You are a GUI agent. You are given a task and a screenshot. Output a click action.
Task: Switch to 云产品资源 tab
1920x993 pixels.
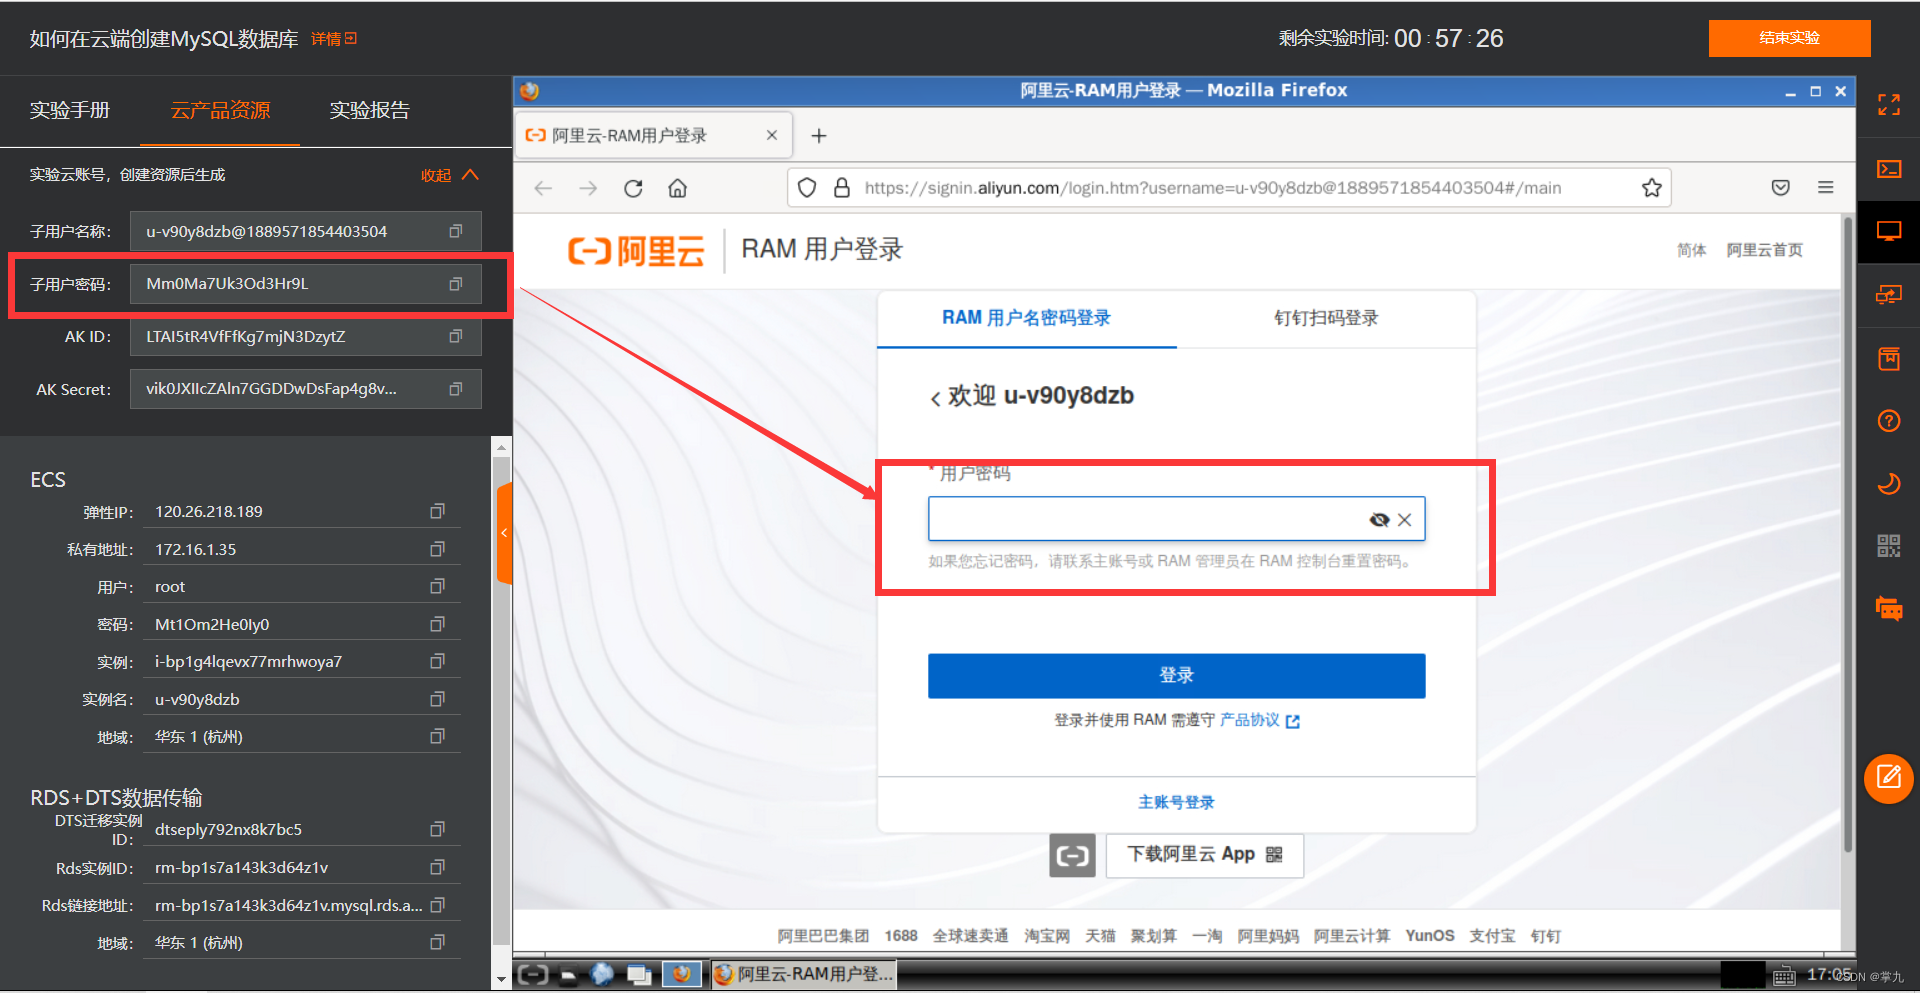(220, 110)
